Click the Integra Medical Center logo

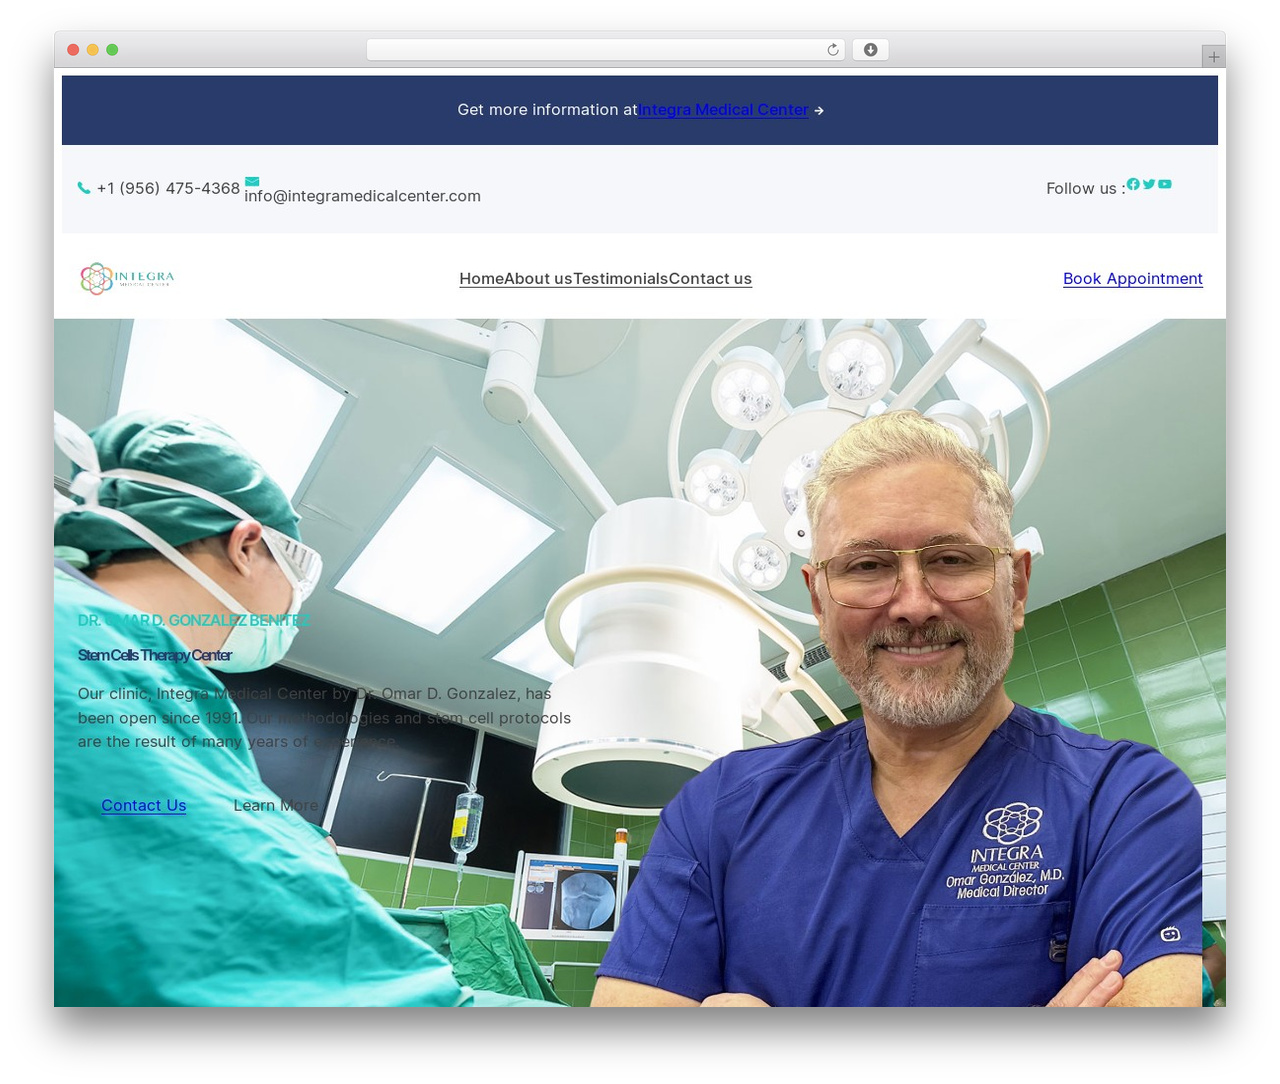pos(127,278)
